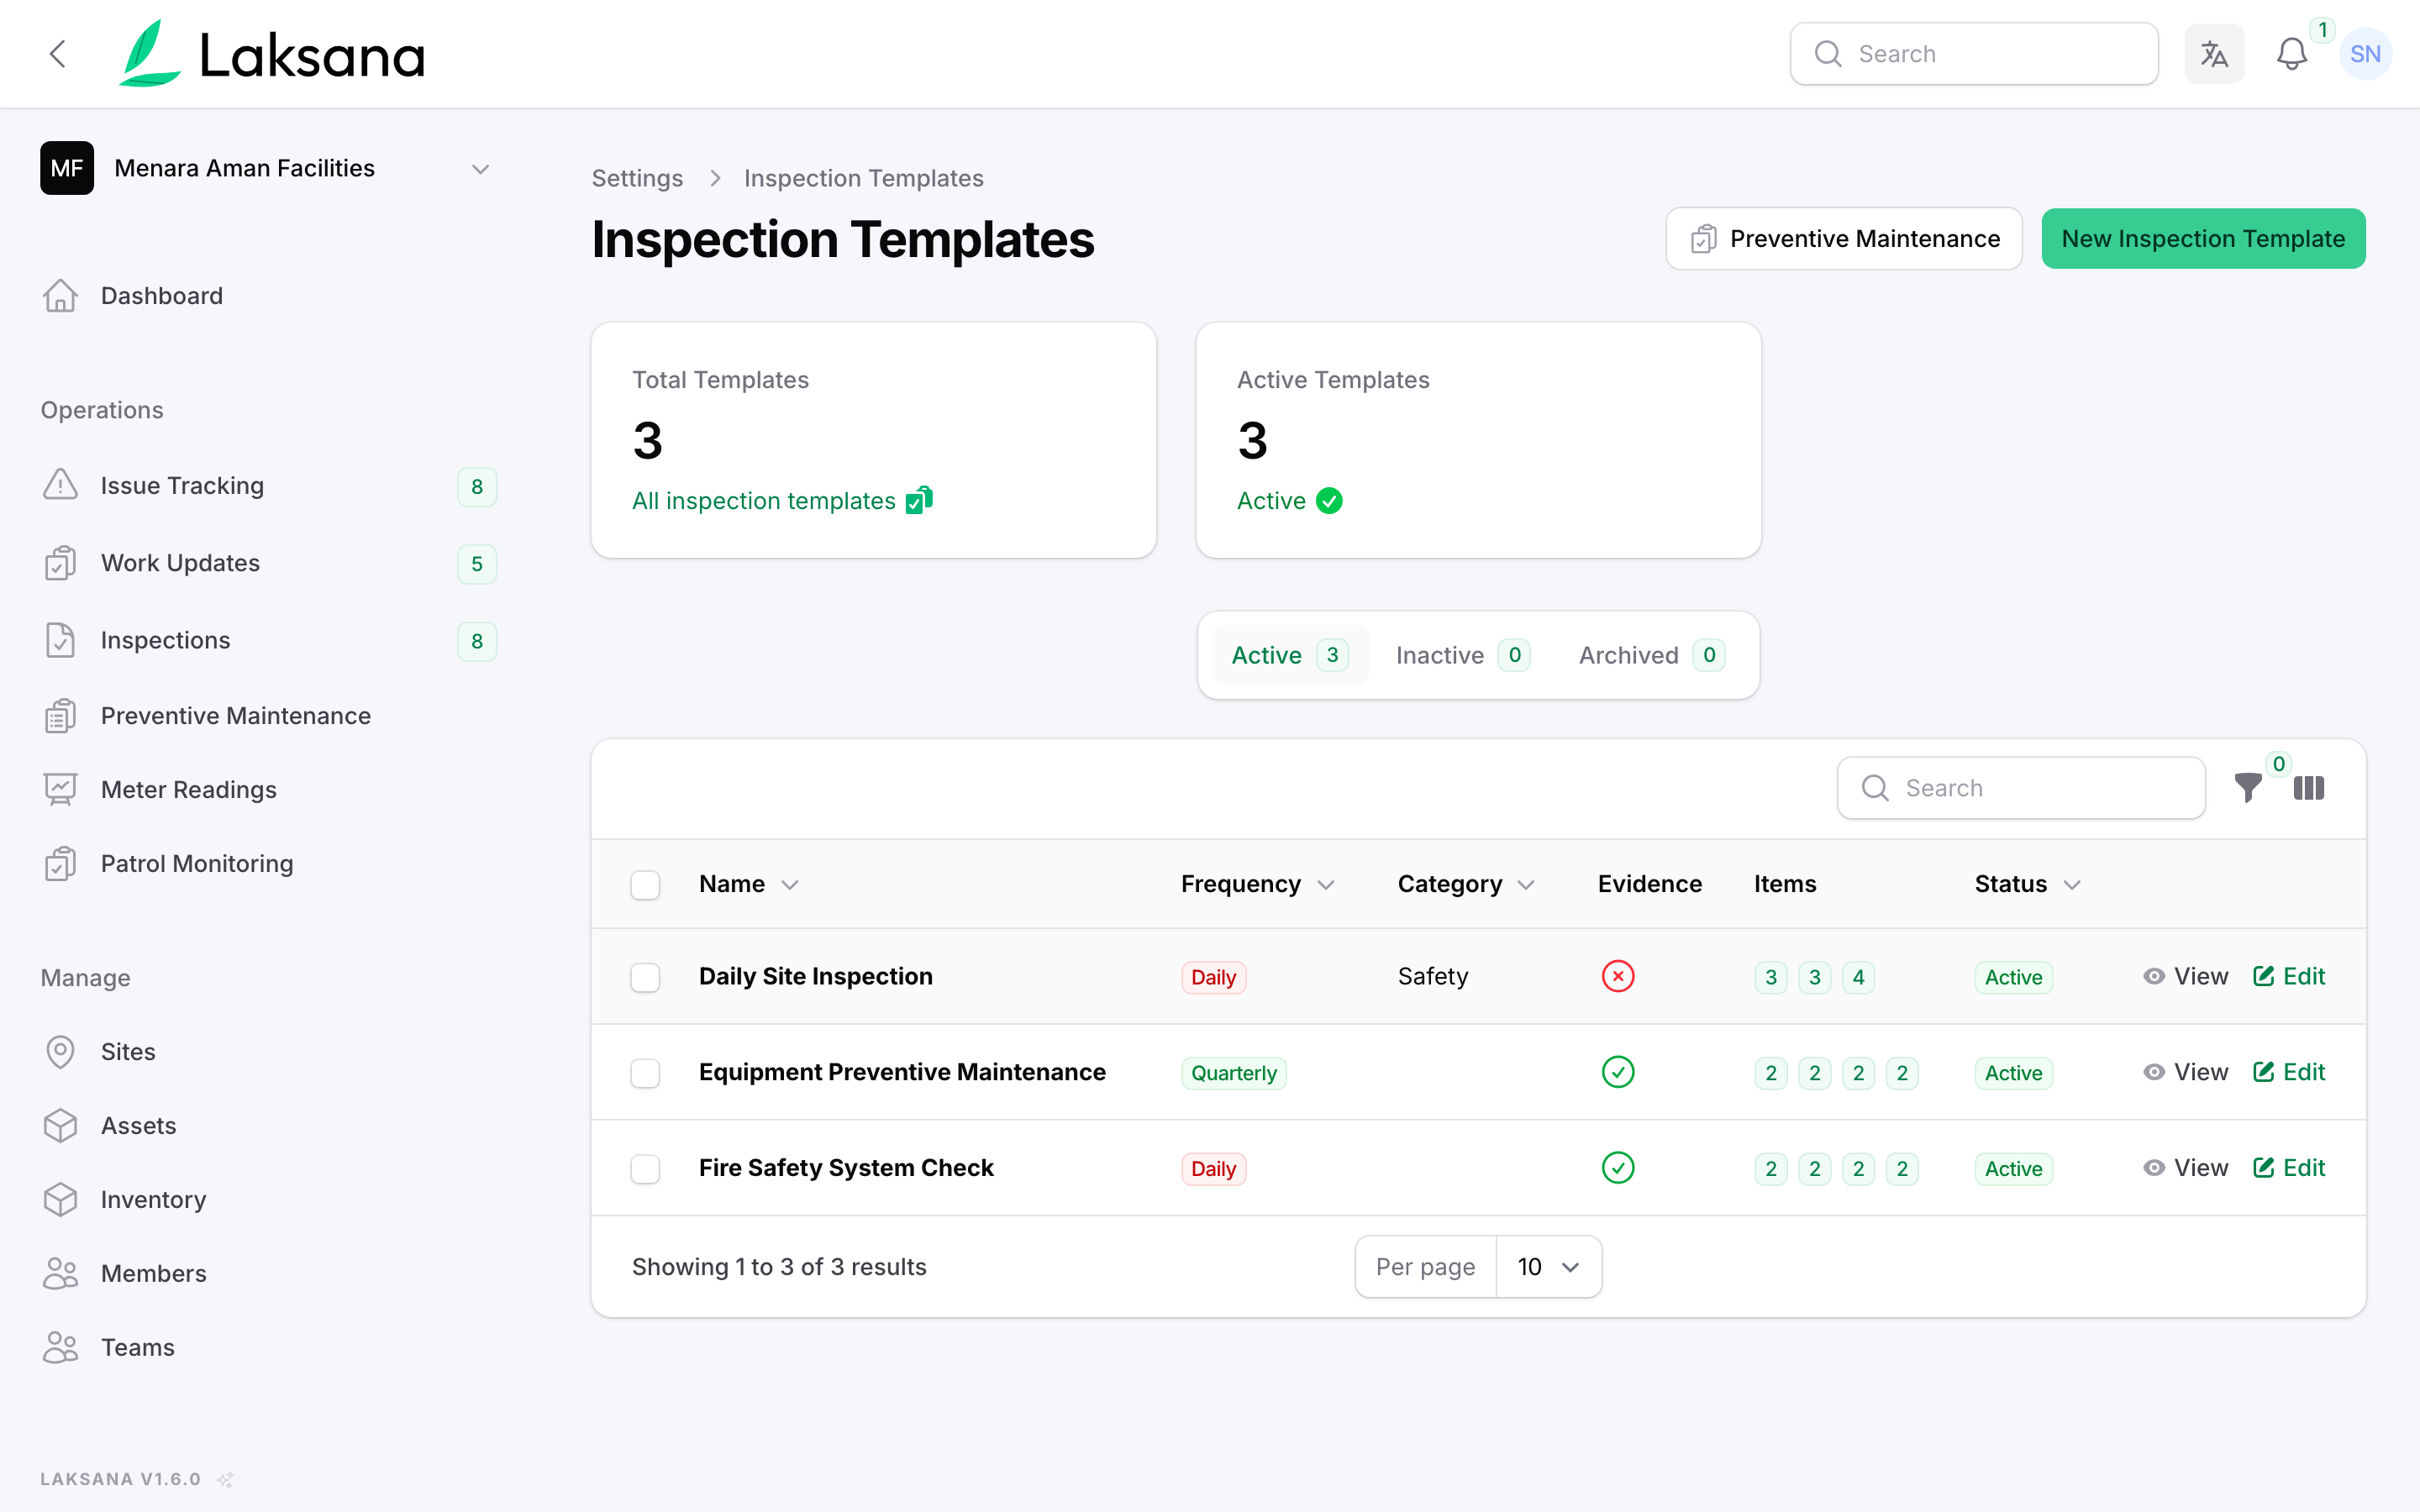Click the red evidence X for Daily Site Inspection

pos(1618,976)
